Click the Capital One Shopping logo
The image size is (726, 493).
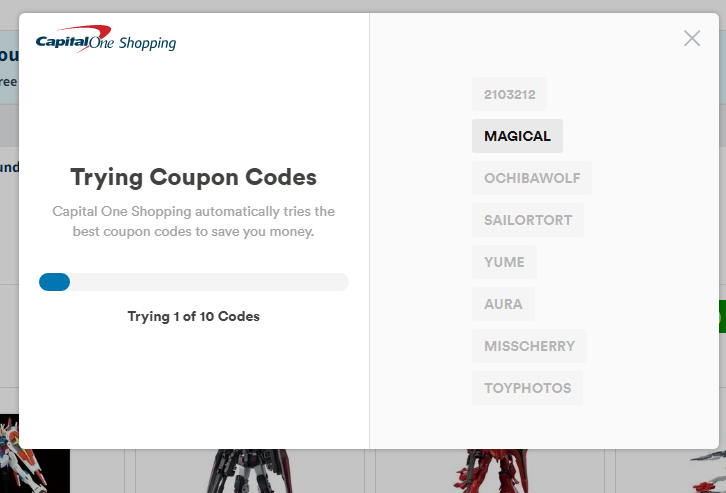click(x=106, y=39)
